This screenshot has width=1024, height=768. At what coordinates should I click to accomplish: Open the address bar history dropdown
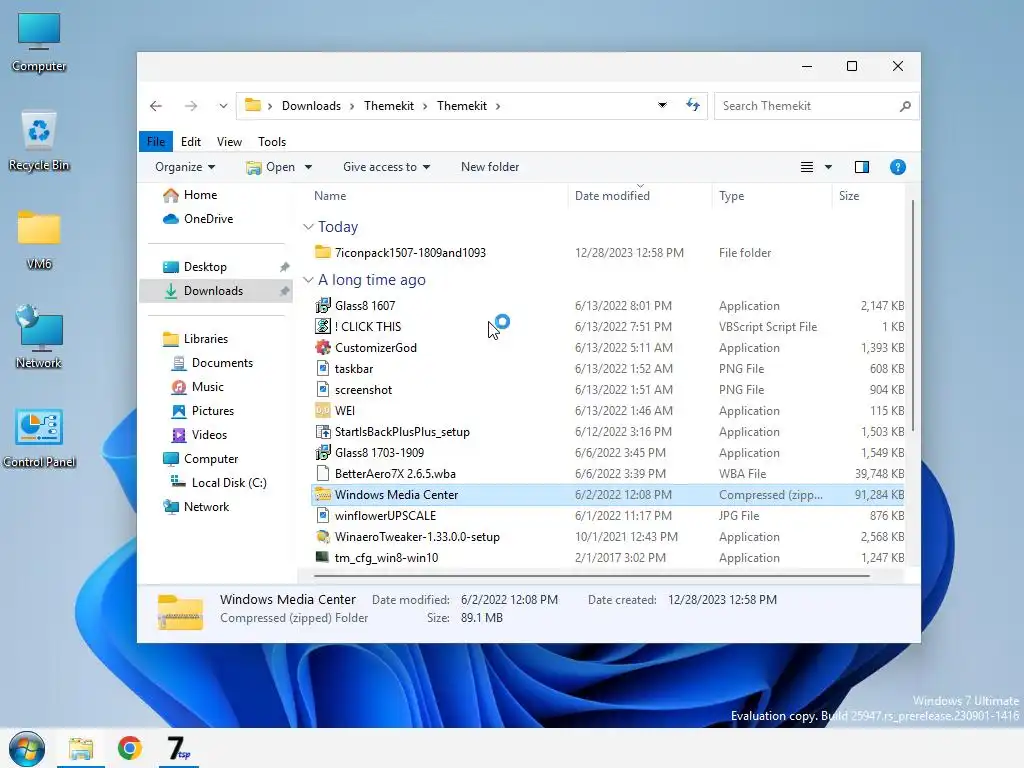tap(662, 105)
